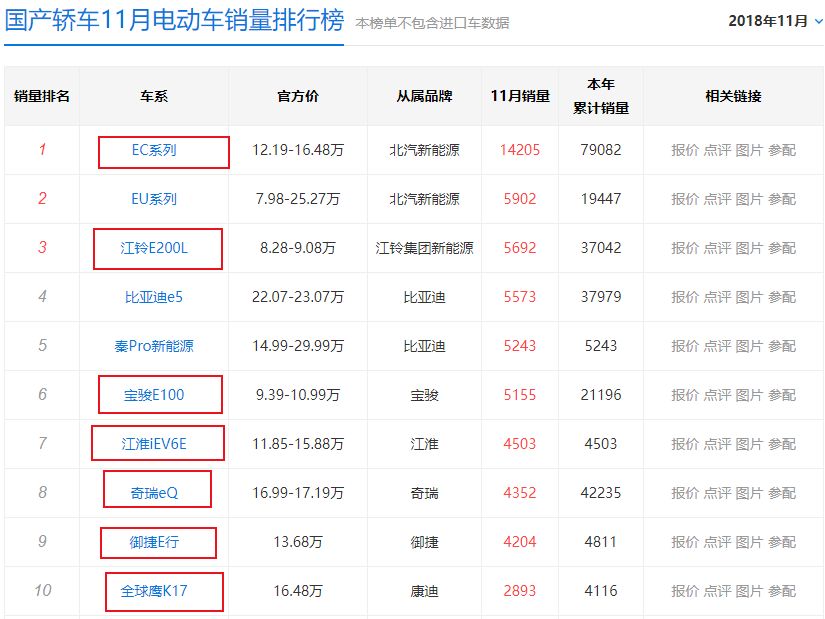This screenshot has width=825, height=619.
Task: Click 报价 in the 宝骏E100 row
Action: pyautogui.click(x=685, y=395)
